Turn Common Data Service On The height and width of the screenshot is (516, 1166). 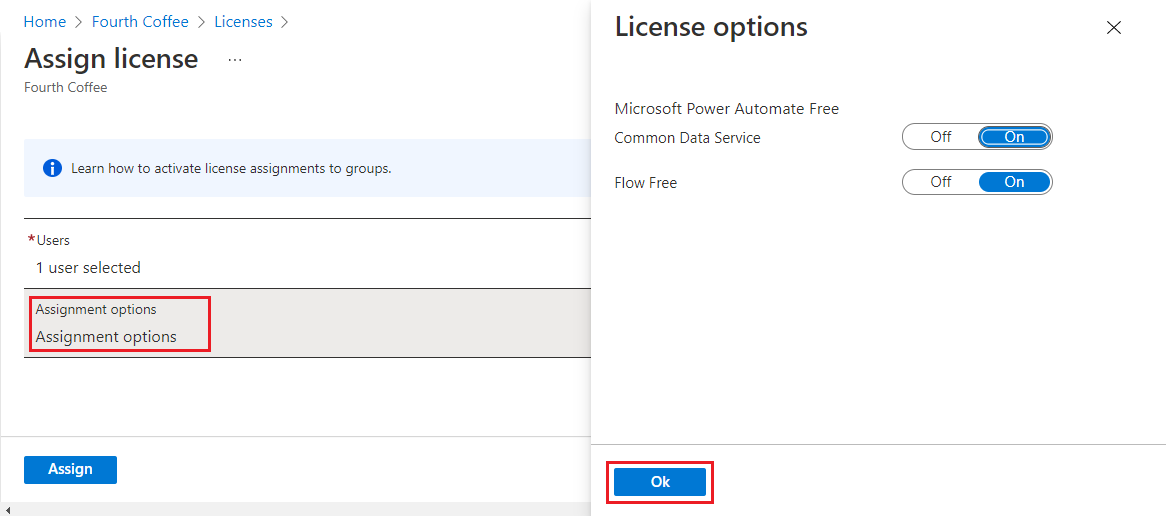pyautogui.click(x=1014, y=137)
